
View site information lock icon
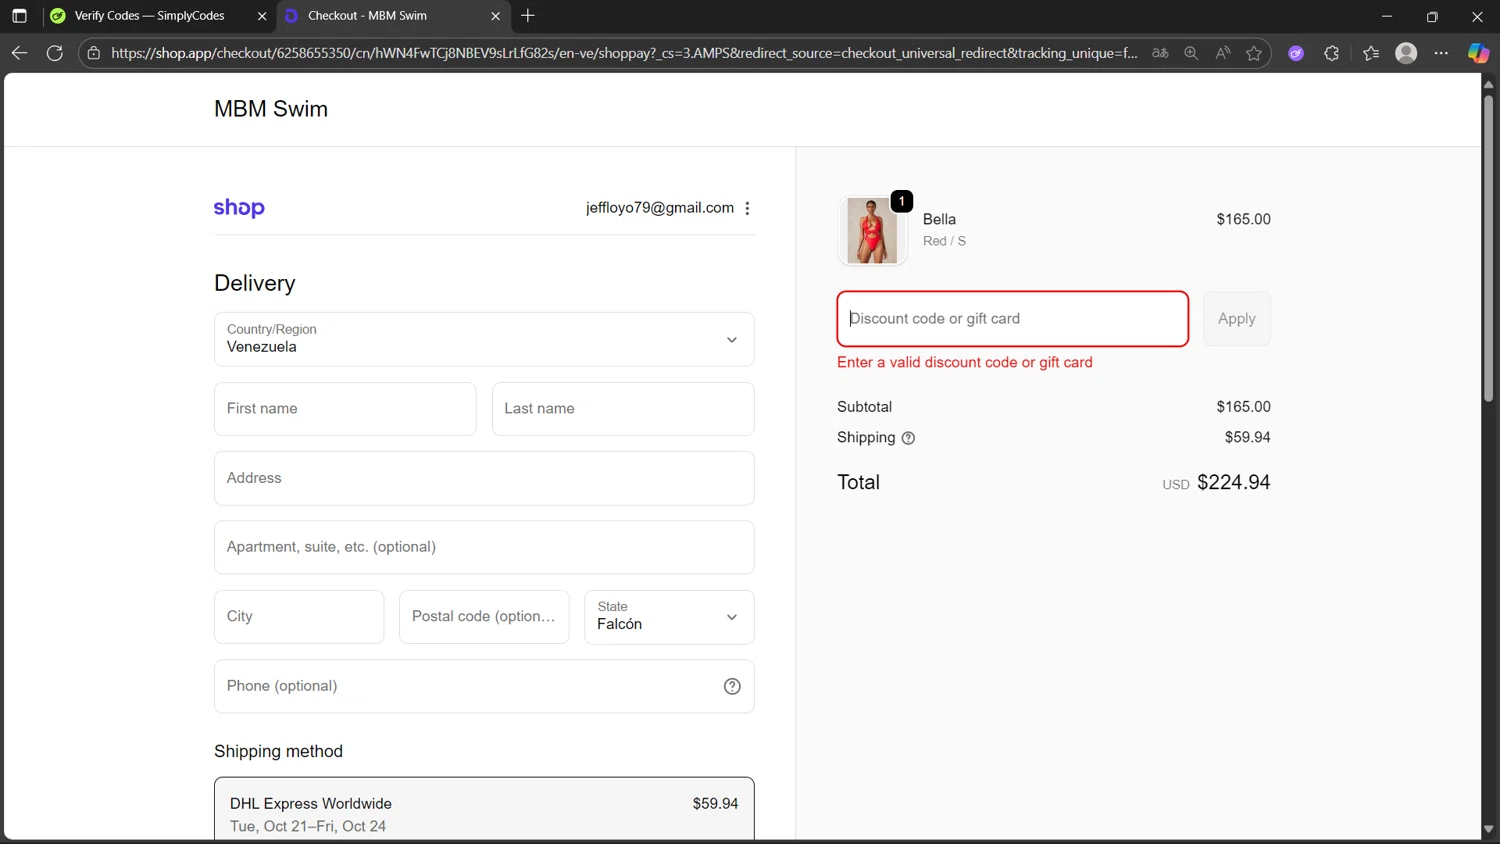94,53
